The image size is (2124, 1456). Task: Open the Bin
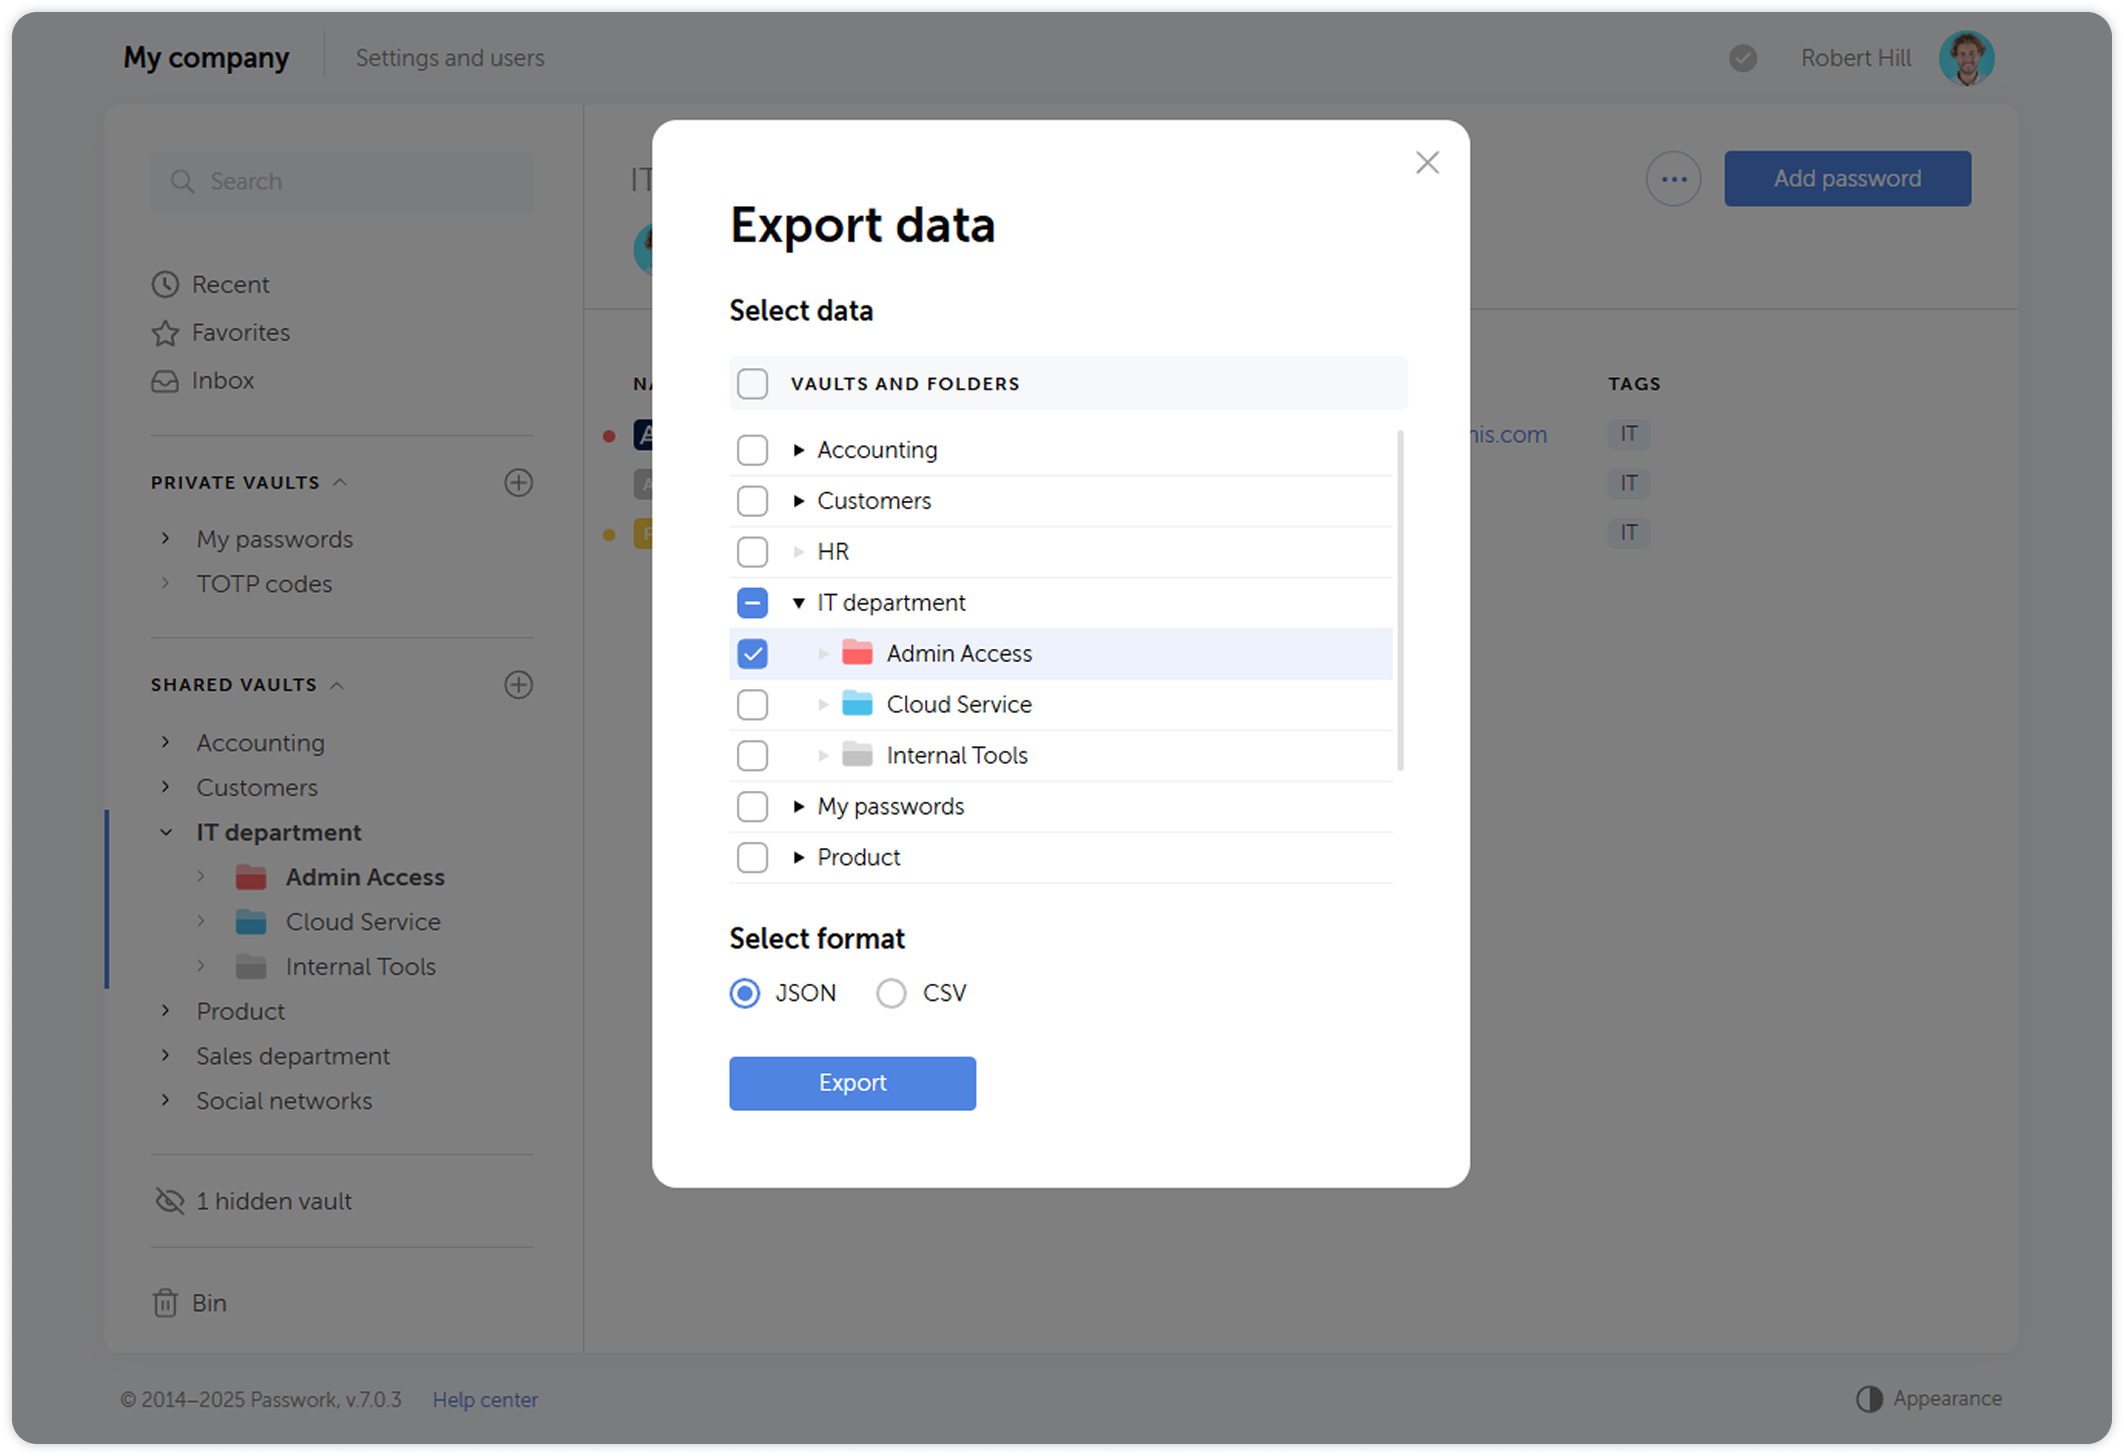(209, 1302)
